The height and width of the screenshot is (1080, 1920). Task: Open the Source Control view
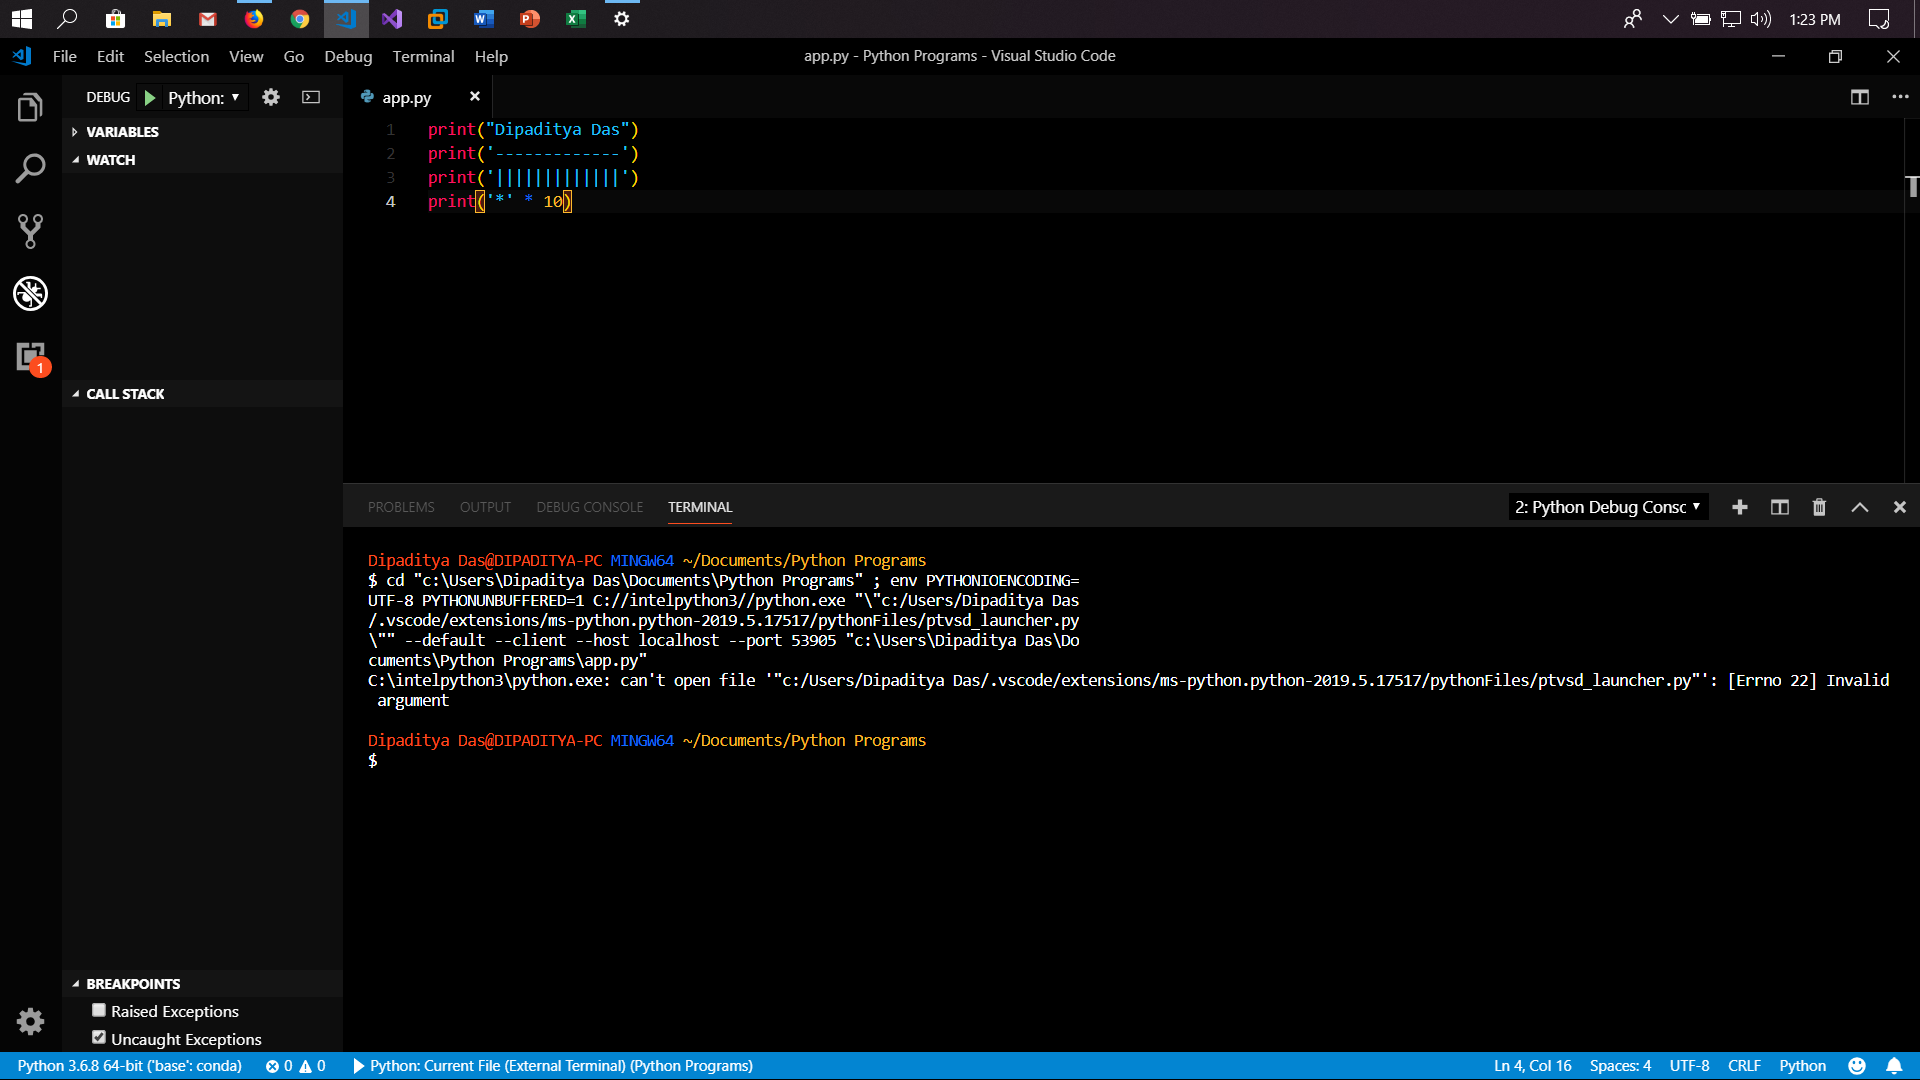click(30, 231)
